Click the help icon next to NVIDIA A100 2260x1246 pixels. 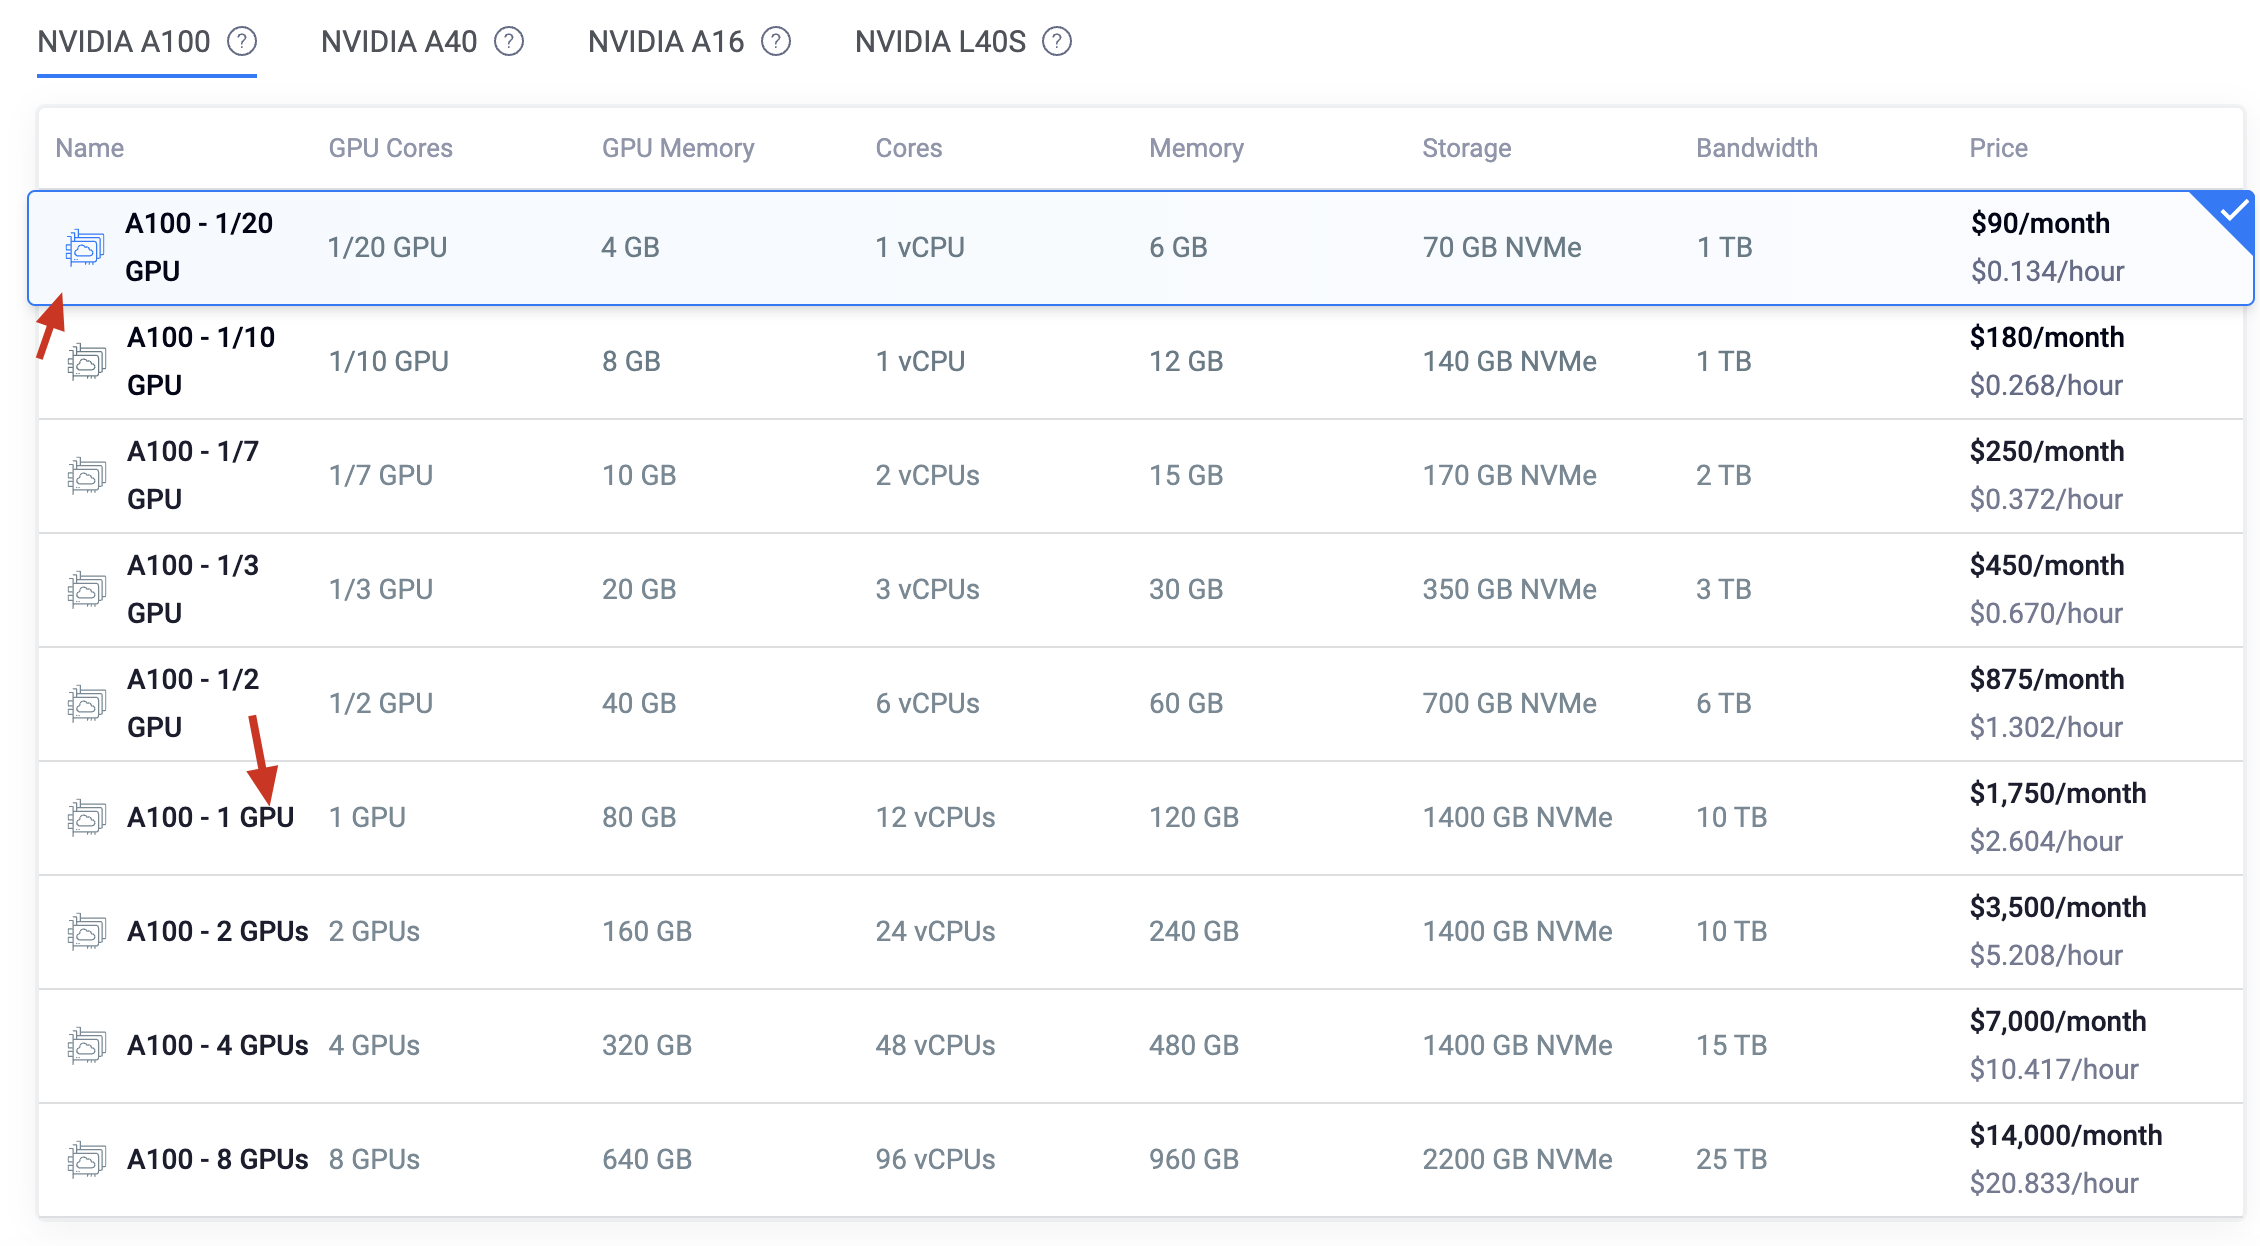(241, 42)
